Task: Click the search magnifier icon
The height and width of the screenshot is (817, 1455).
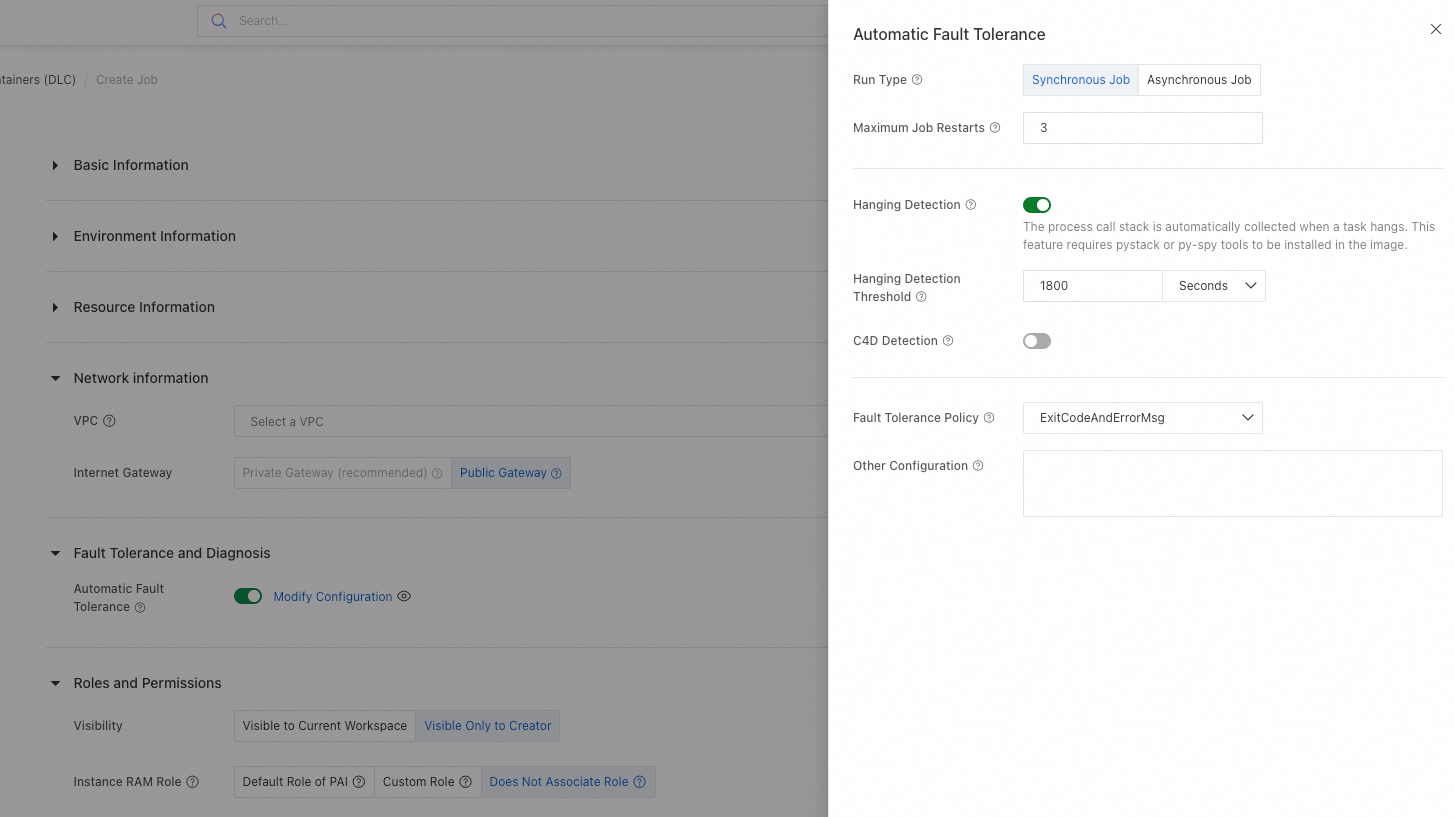Action: pos(219,21)
